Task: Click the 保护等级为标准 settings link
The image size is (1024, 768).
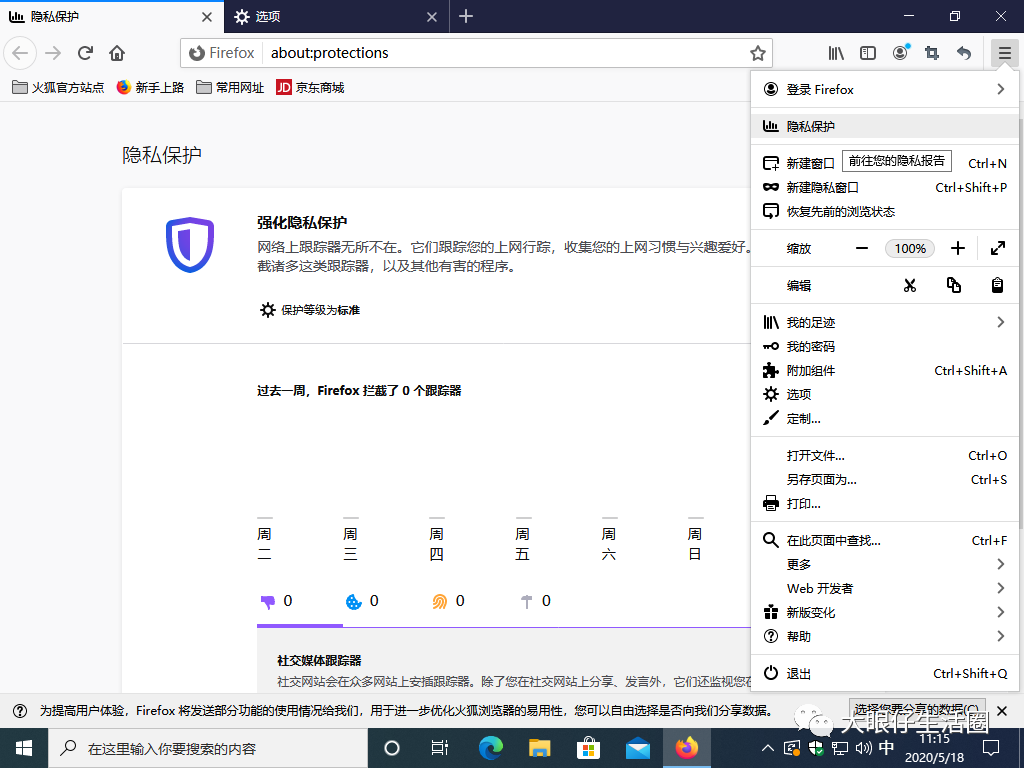Action: click(310, 310)
